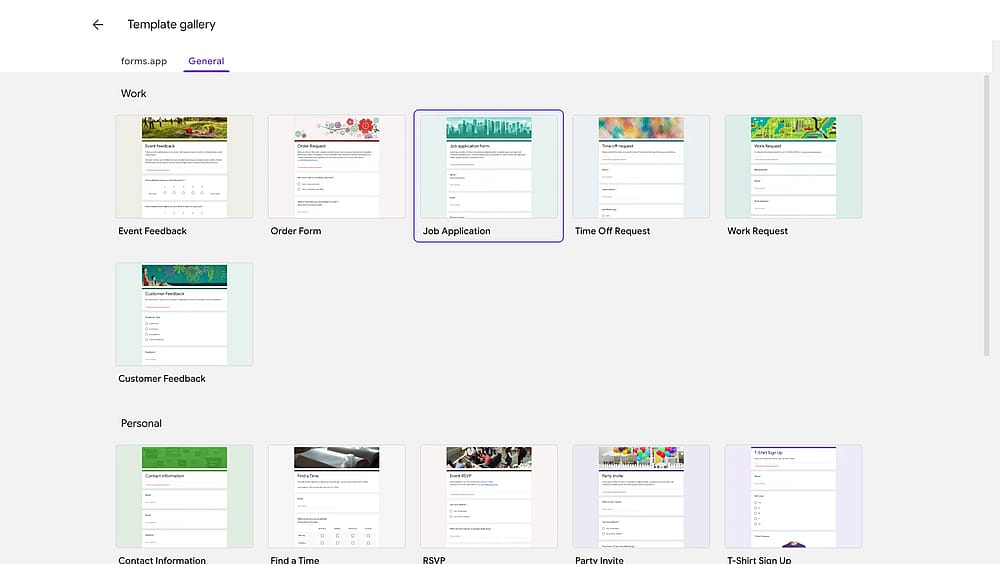Viewport: 1000px width, 564px height.
Task: Click the Time Off Request label
Action: coord(612,231)
